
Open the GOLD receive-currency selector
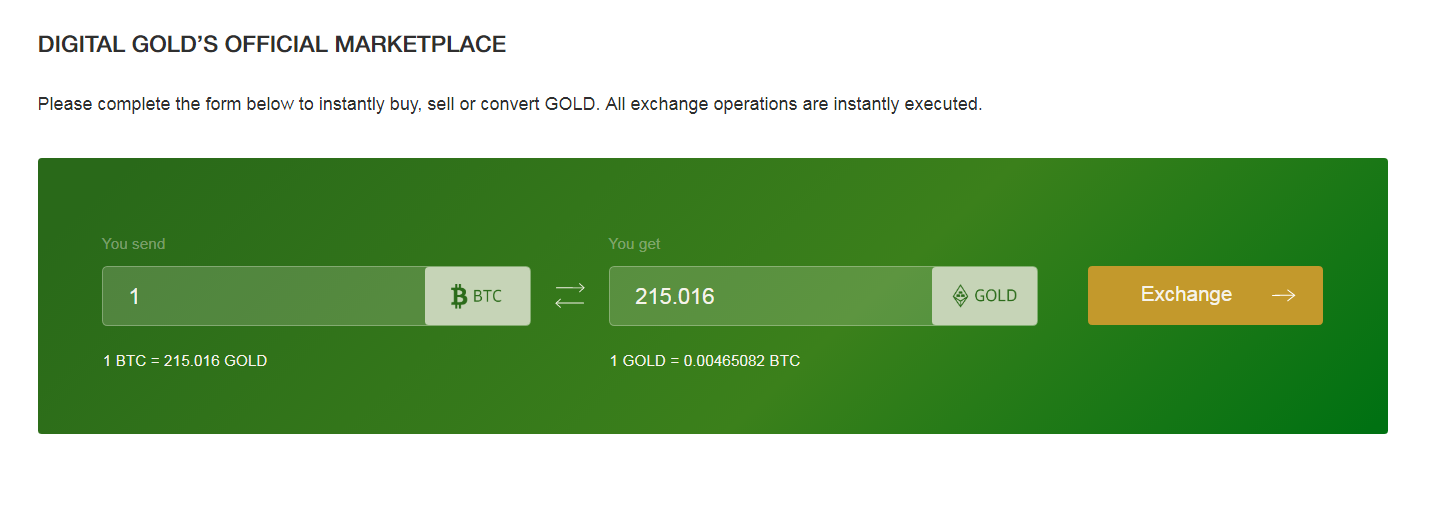[x=985, y=296]
